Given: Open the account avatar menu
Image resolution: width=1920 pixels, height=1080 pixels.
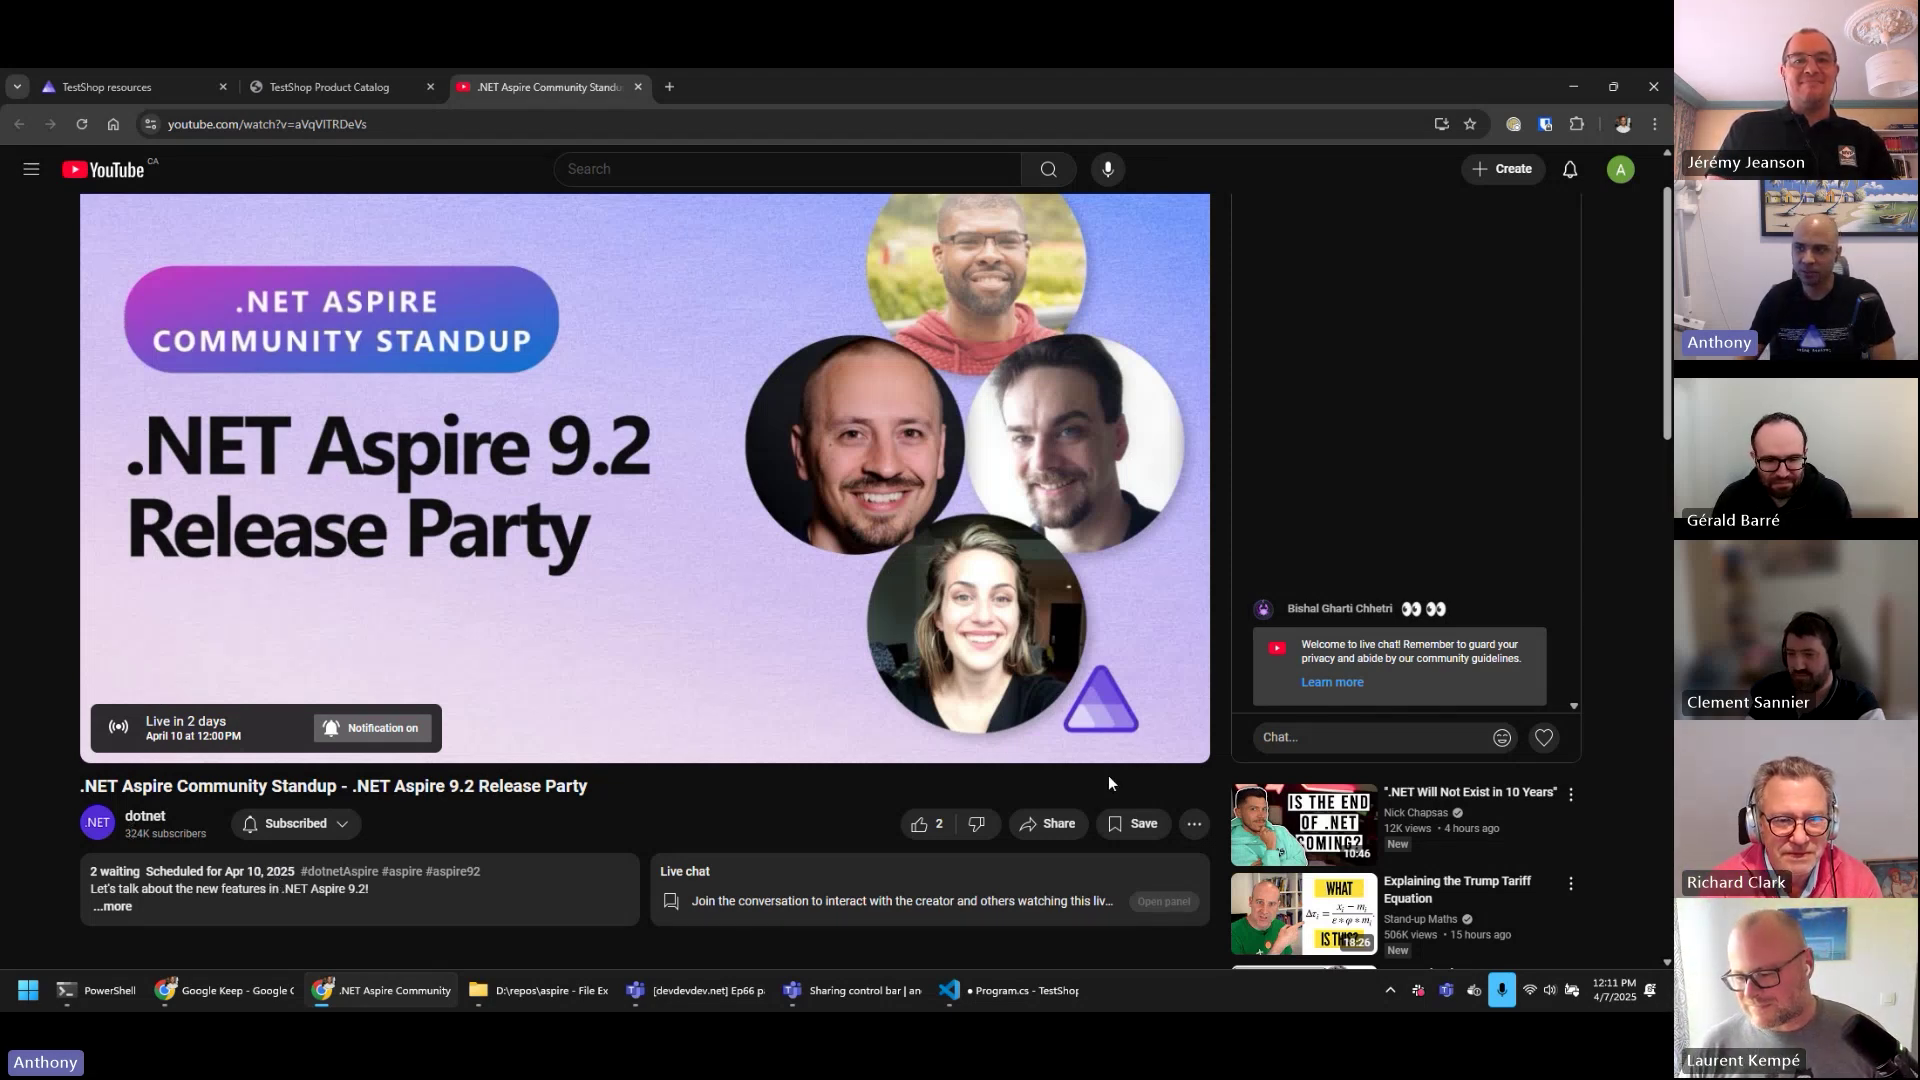Looking at the screenshot, I should pos(1620,169).
